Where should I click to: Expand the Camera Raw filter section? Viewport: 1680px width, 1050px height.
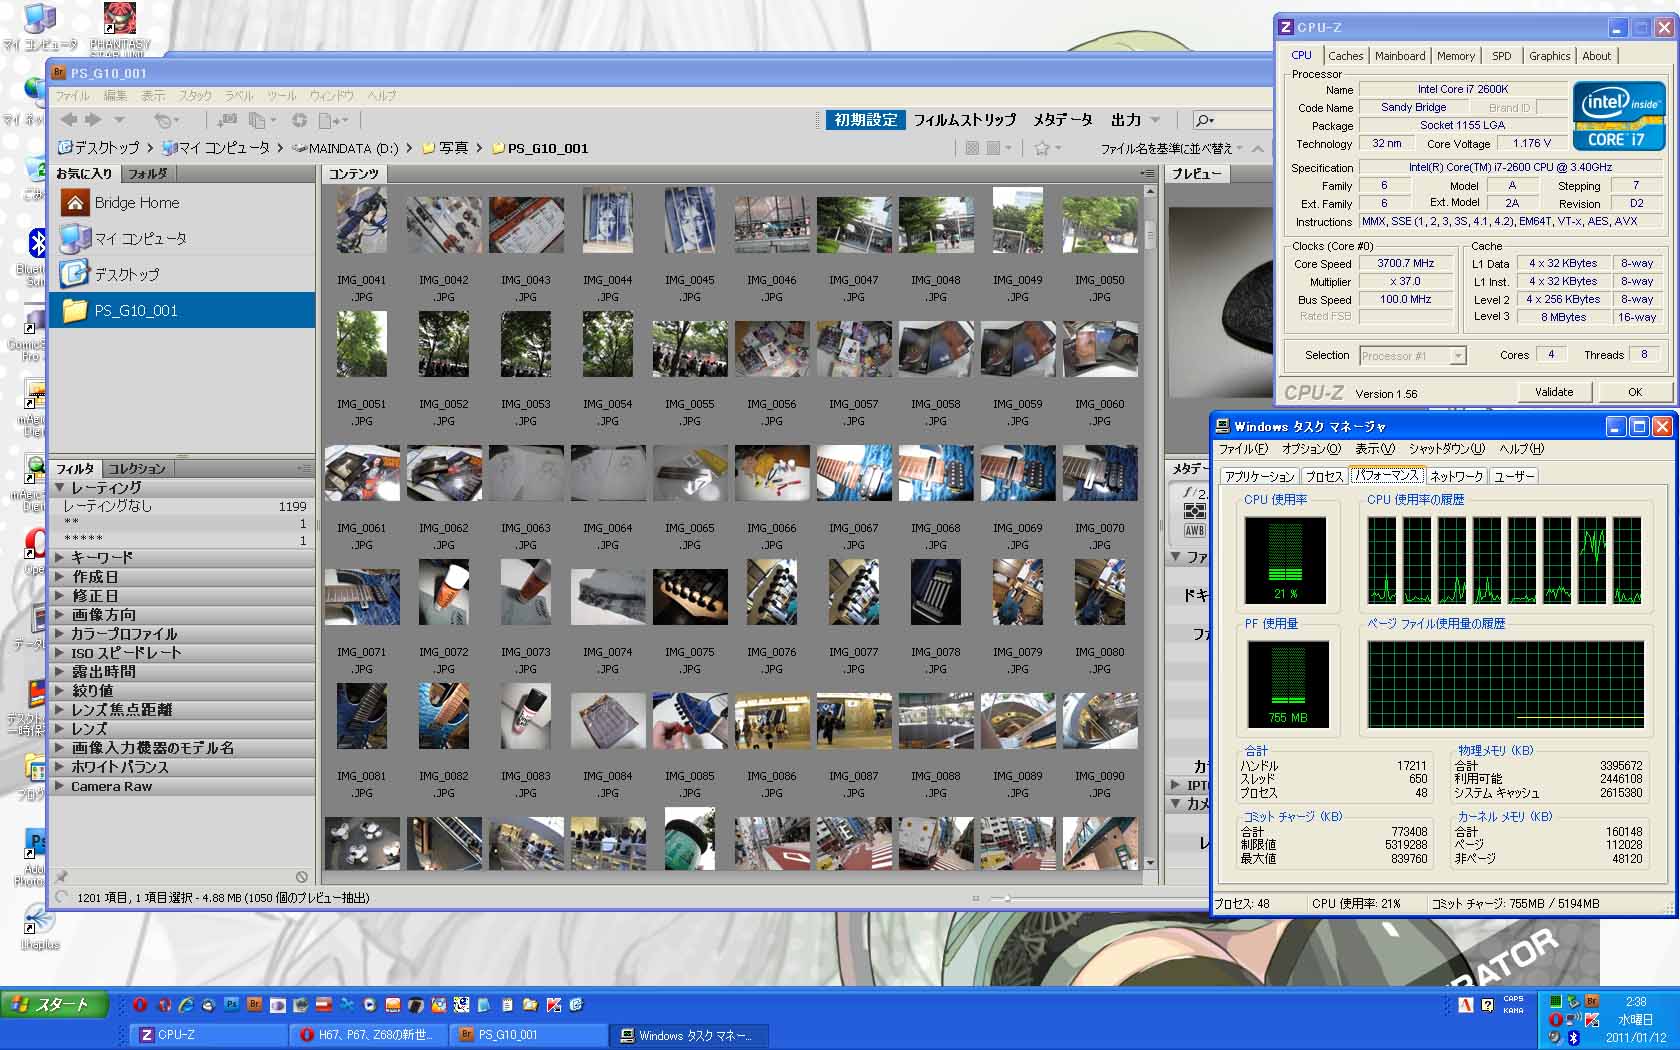60,786
